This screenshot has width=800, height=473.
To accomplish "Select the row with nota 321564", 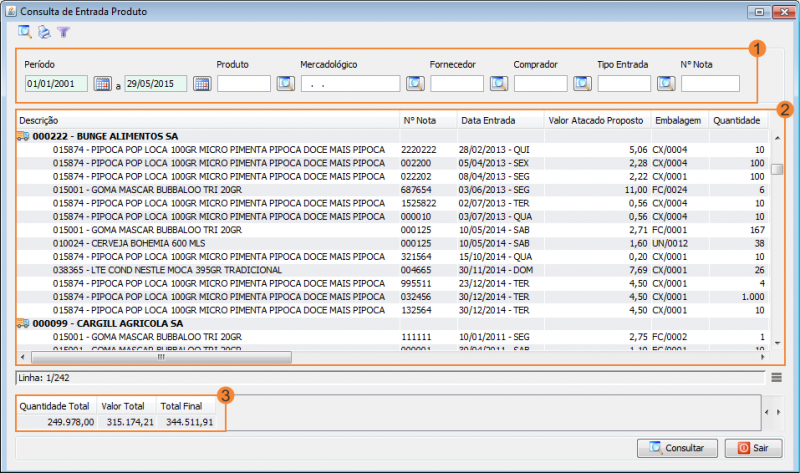I will (392, 257).
